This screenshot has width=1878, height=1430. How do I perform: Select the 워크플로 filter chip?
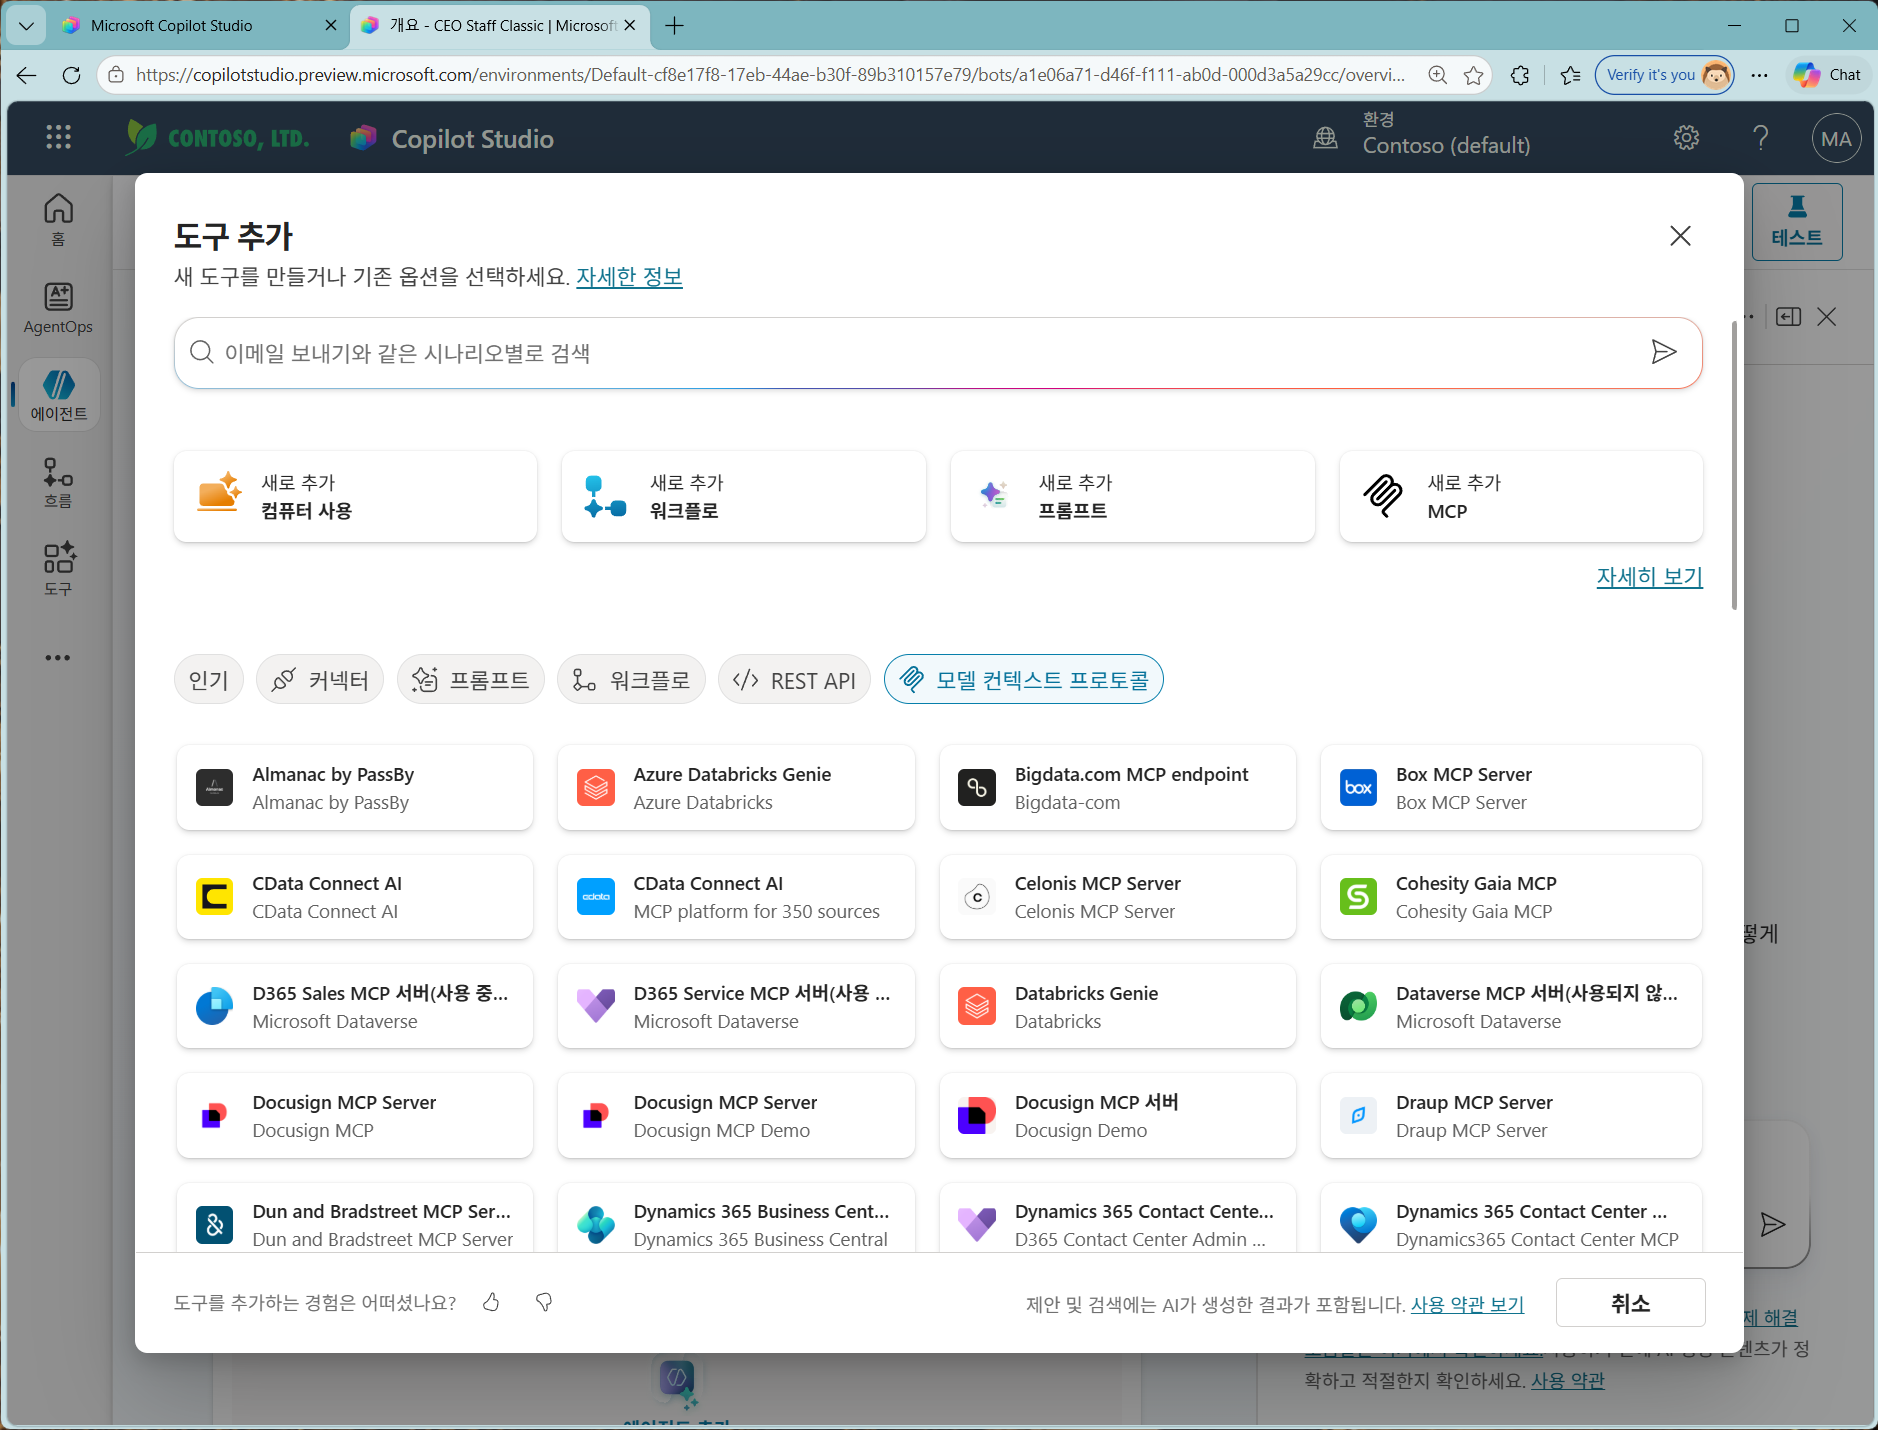[631, 680]
